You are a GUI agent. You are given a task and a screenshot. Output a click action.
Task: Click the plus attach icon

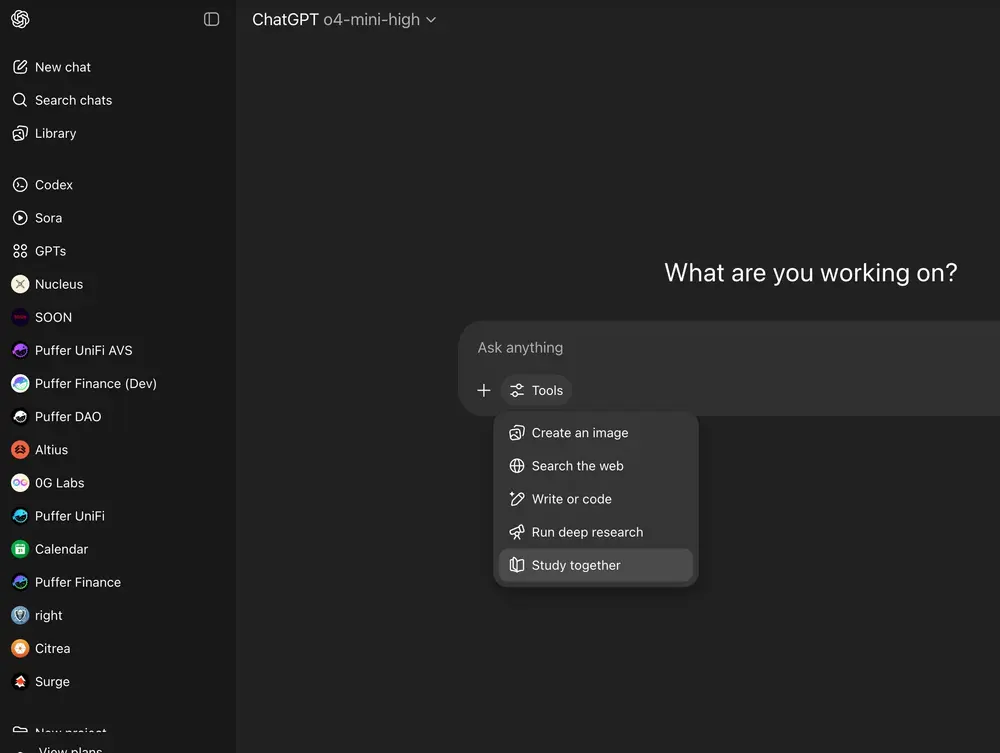(x=484, y=391)
